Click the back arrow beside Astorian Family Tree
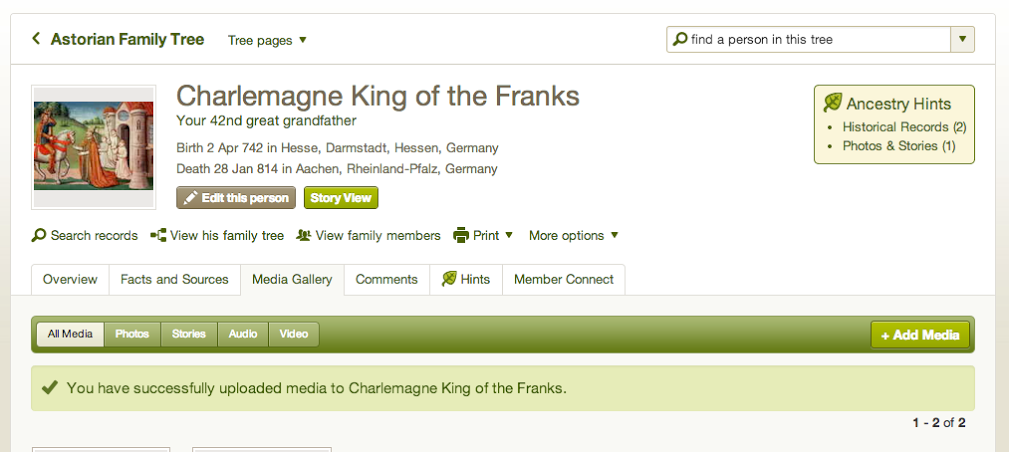This screenshot has width=1009, height=452. coord(36,39)
